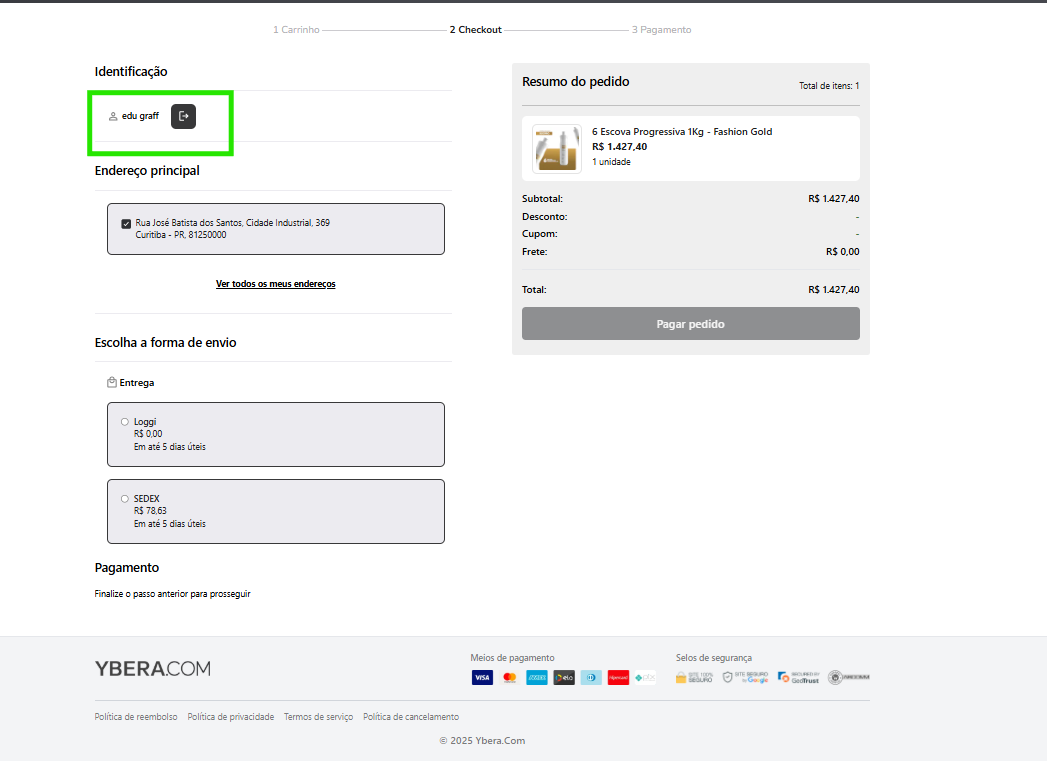This screenshot has height=771, width=1047.
Task: Click the American Express payment icon
Action: [537, 678]
